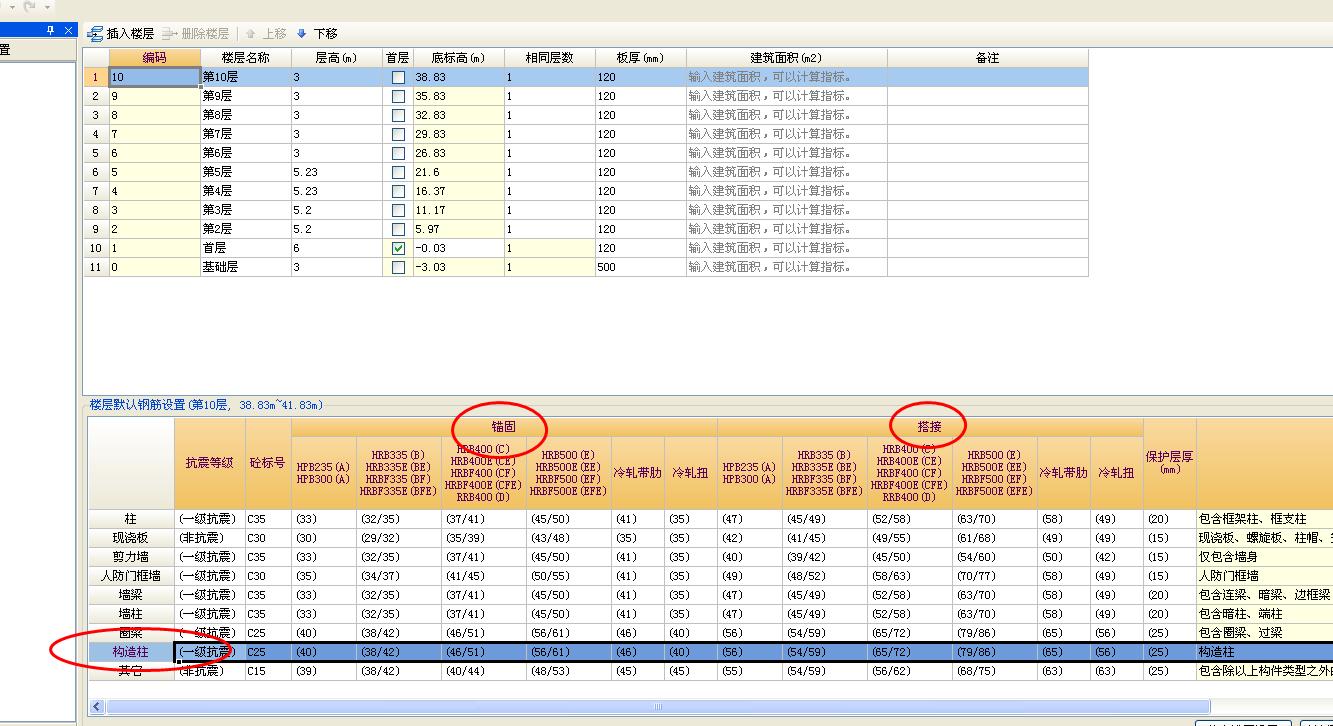
Task: Click the 备注 column header
Action: pos(987,58)
